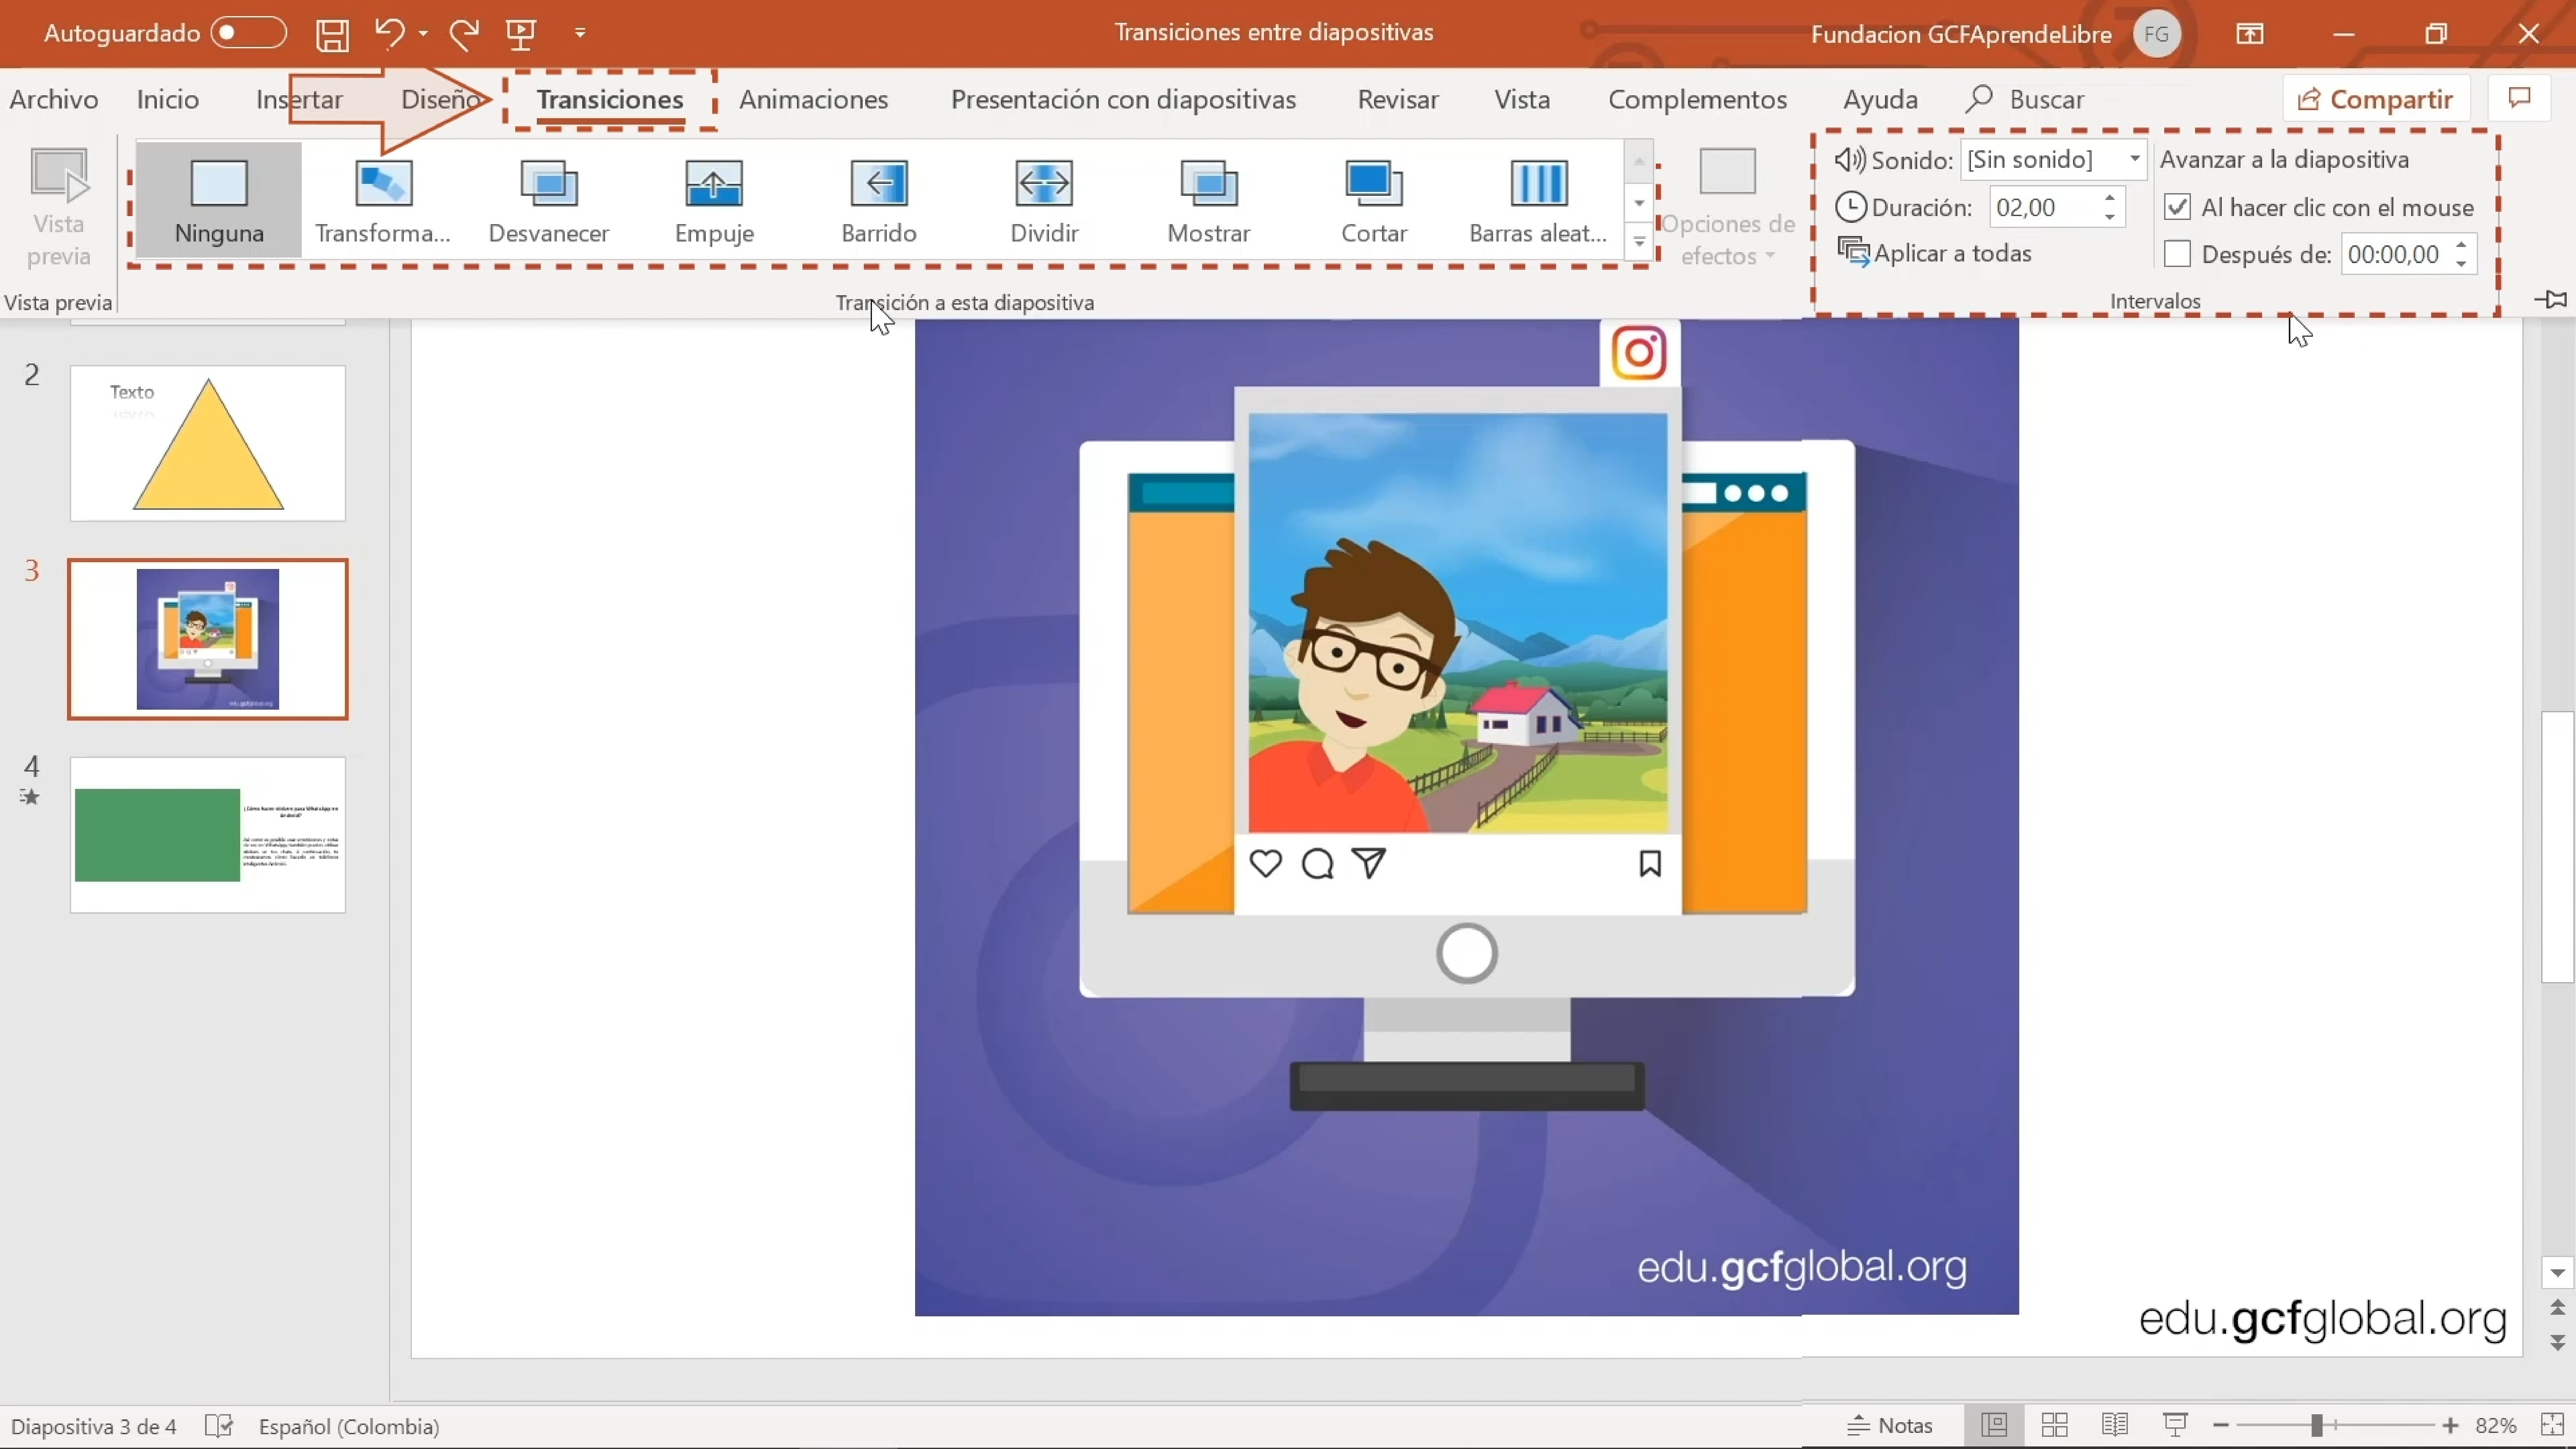The image size is (2576, 1449).
Task: Select the Ninguna transition
Action: [219, 200]
